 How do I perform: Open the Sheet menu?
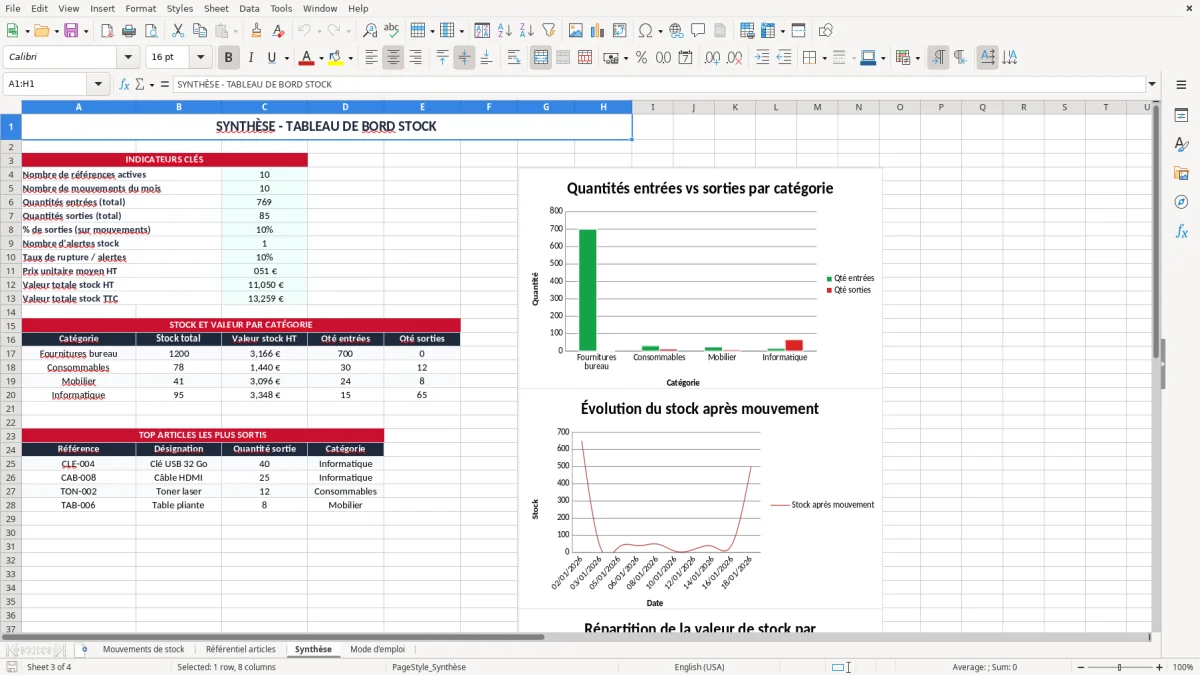pos(216,8)
